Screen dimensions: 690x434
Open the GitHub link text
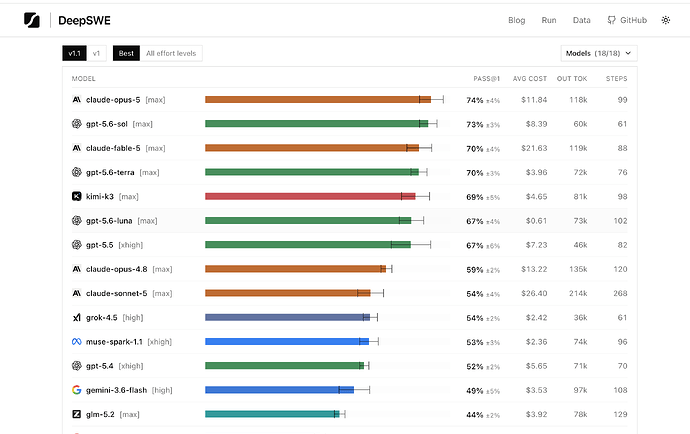pos(633,20)
